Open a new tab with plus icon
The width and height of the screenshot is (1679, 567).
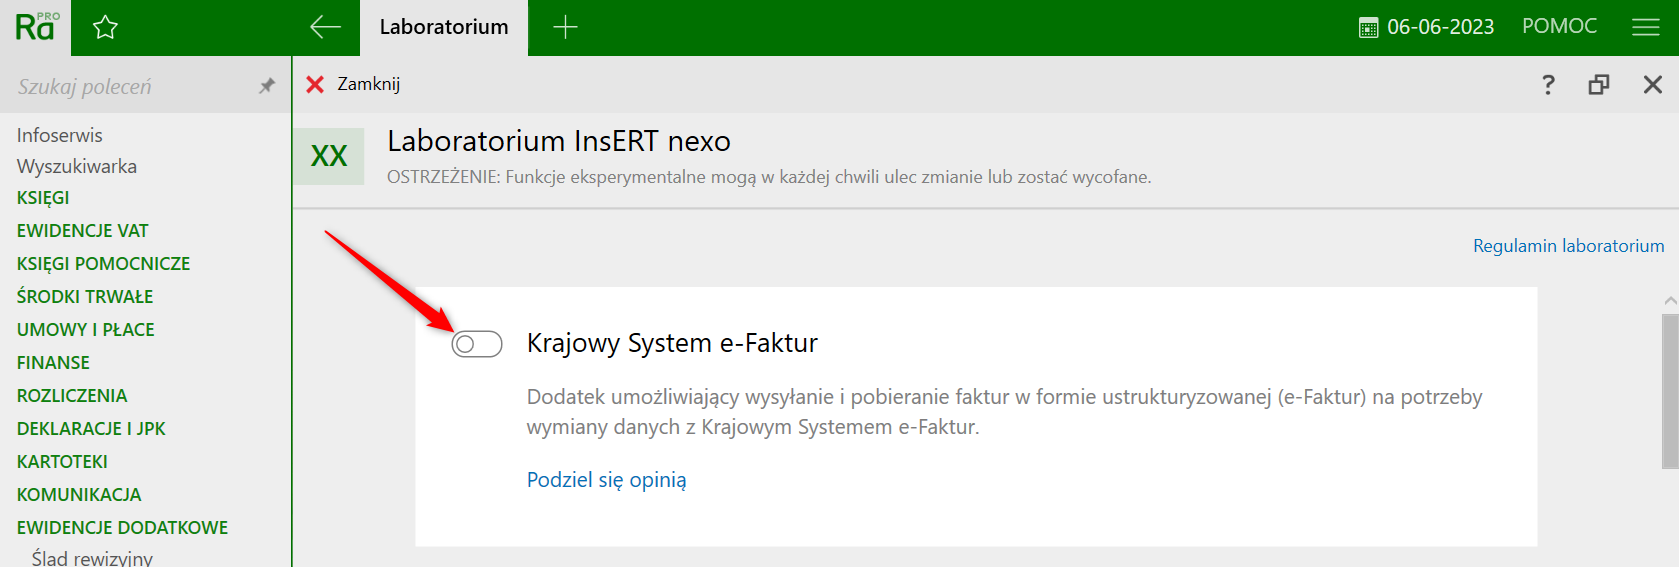click(565, 27)
